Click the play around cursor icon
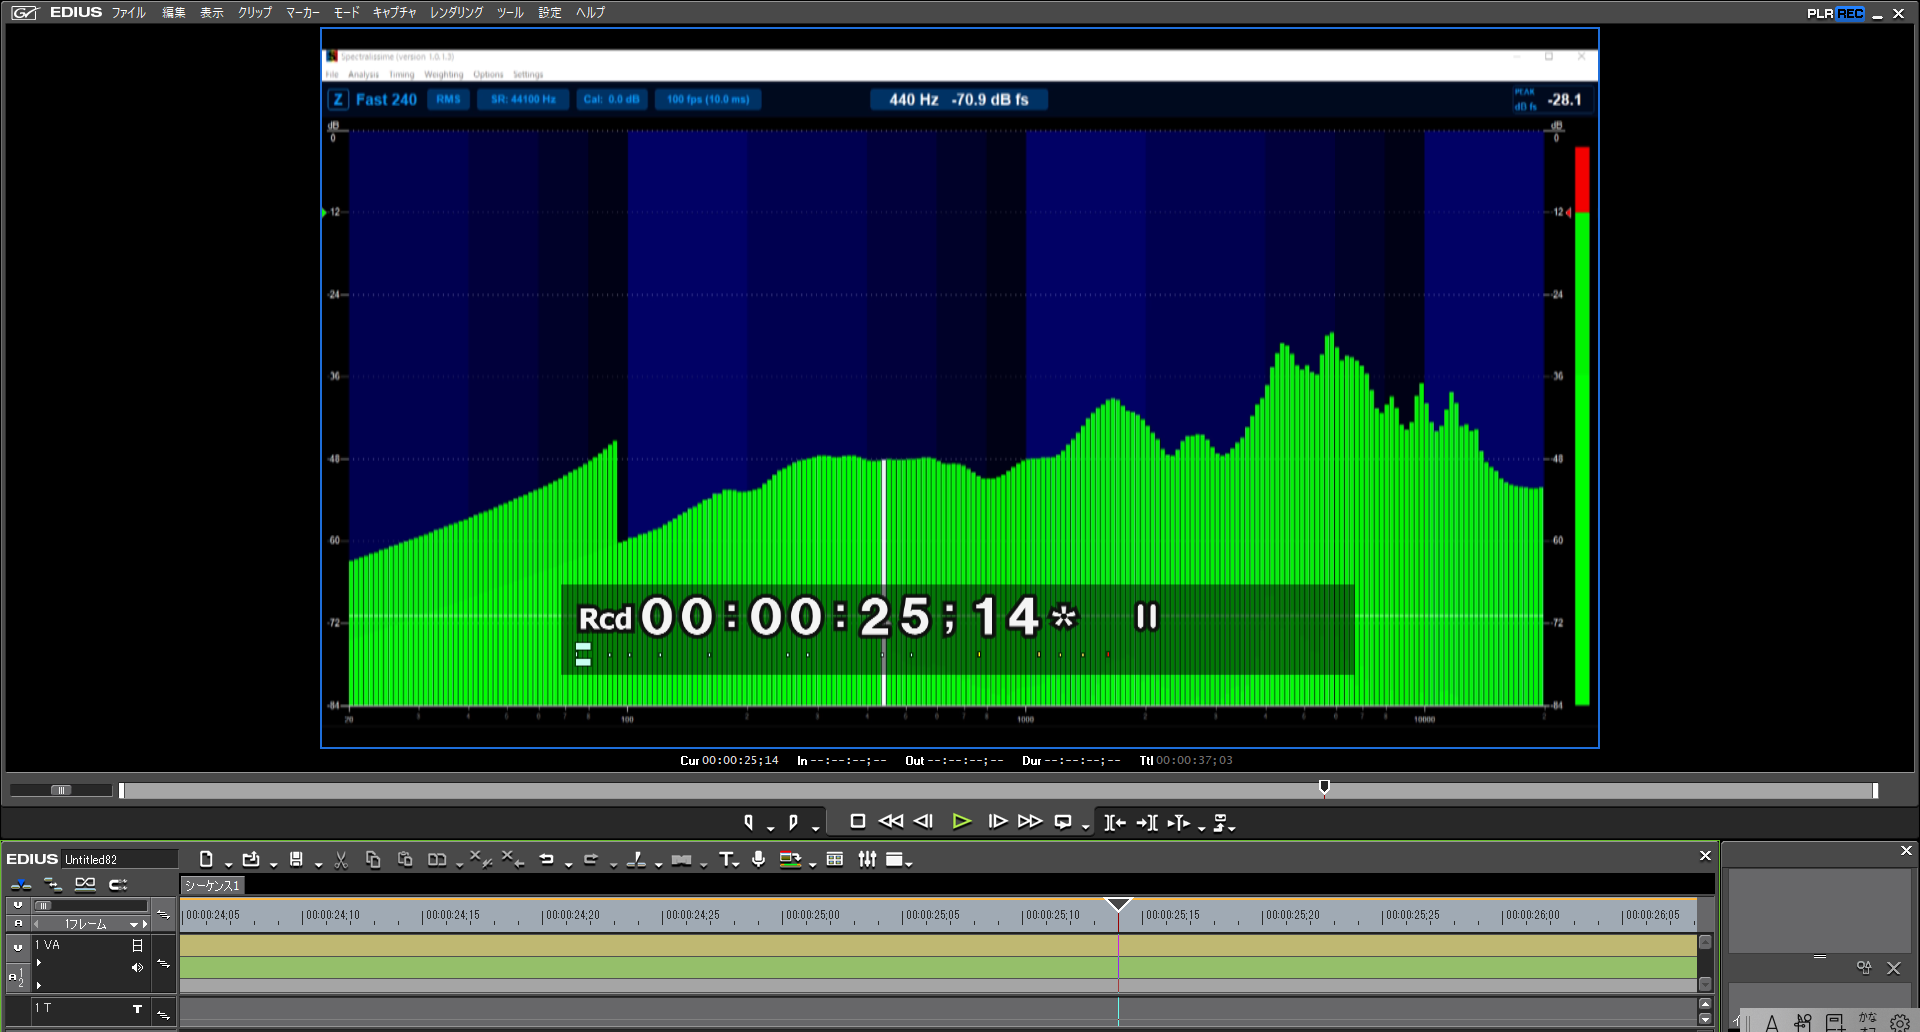Image resolution: width=1920 pixels, height=1032 pixels. [1179, 822]
